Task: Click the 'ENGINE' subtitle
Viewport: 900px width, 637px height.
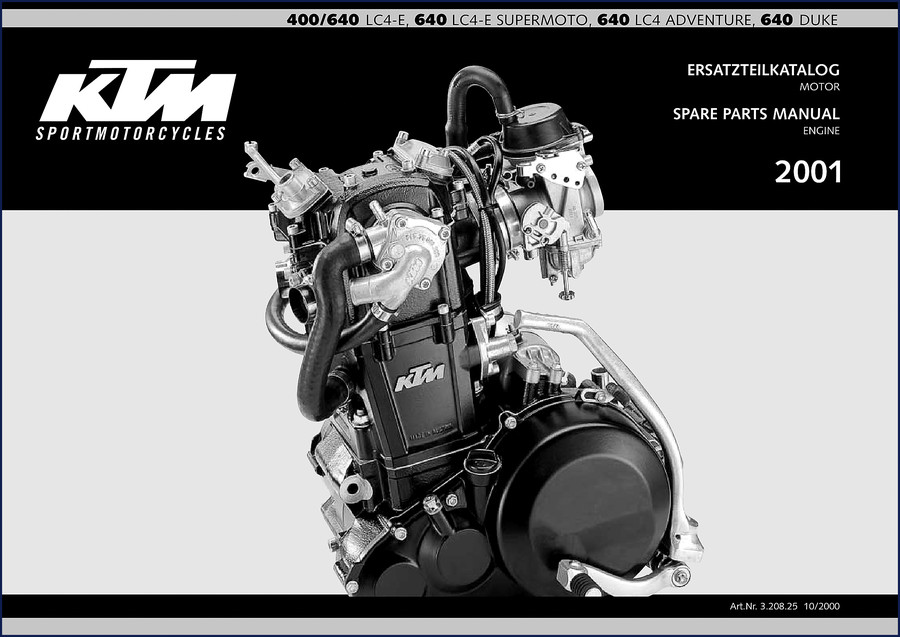Action: tap(821, 131)
